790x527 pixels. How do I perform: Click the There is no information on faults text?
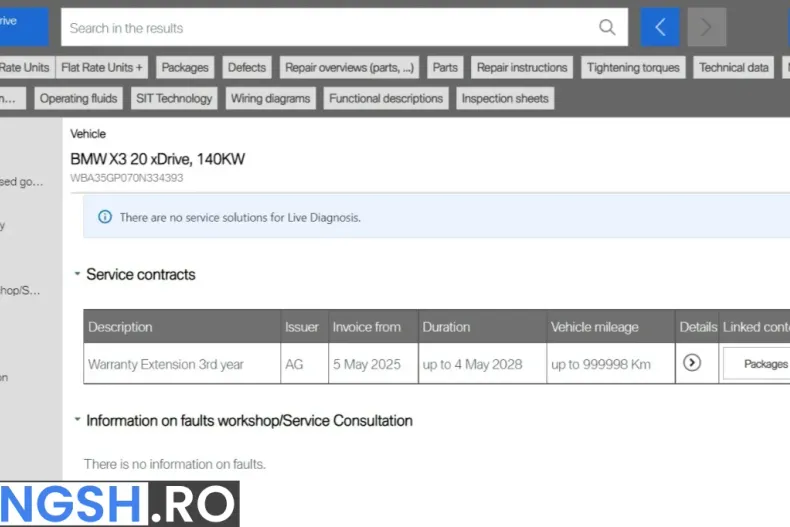pos(174,464)
